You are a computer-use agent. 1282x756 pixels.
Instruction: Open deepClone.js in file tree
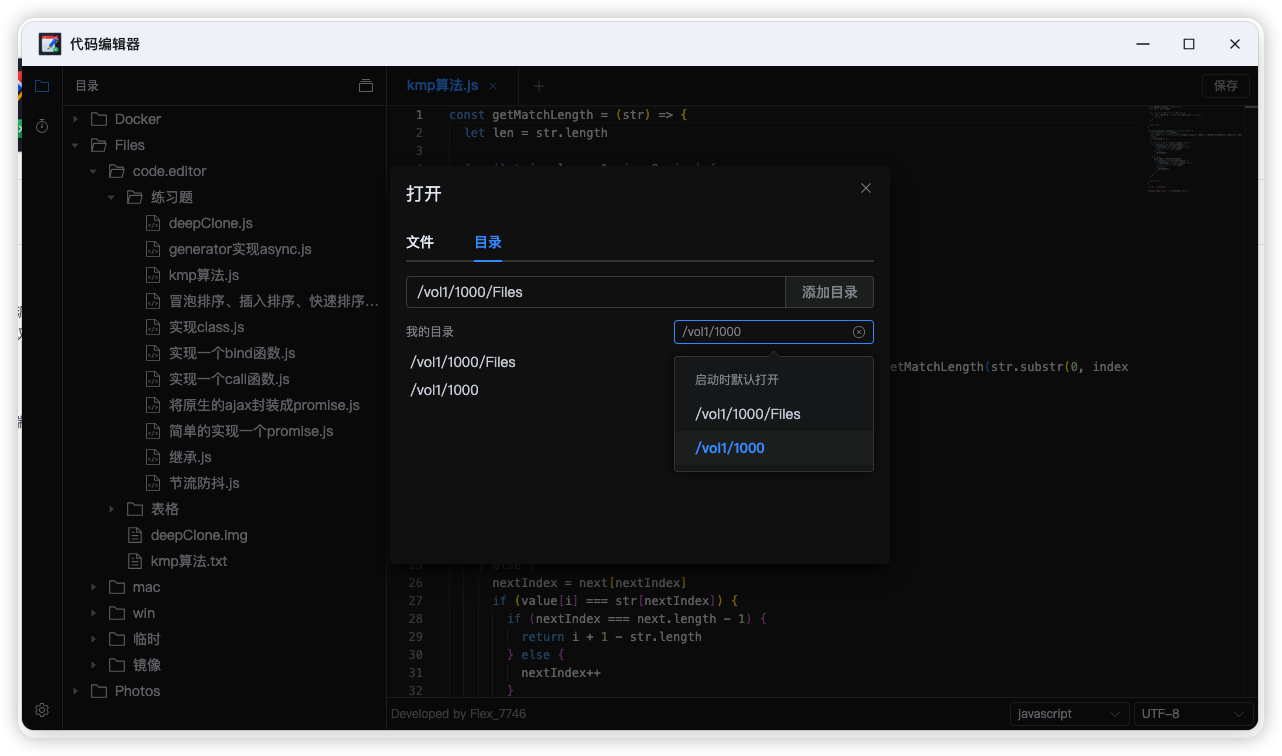click(210, 223)
